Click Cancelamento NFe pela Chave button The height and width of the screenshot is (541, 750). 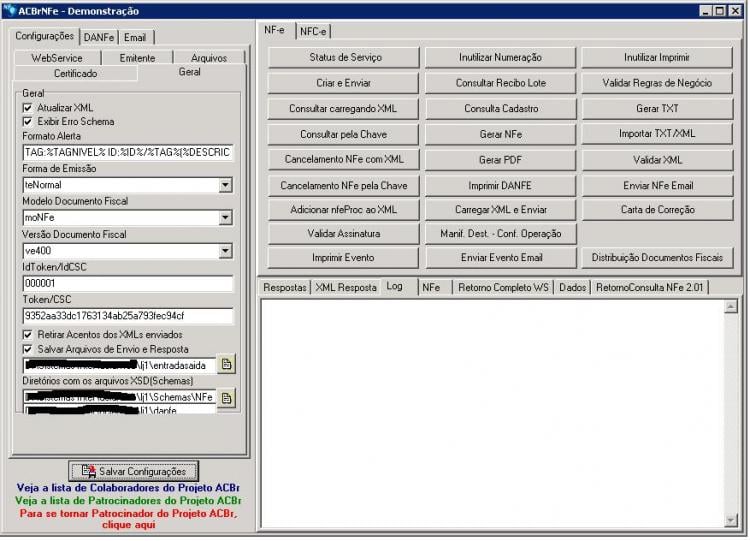(343, 186)
